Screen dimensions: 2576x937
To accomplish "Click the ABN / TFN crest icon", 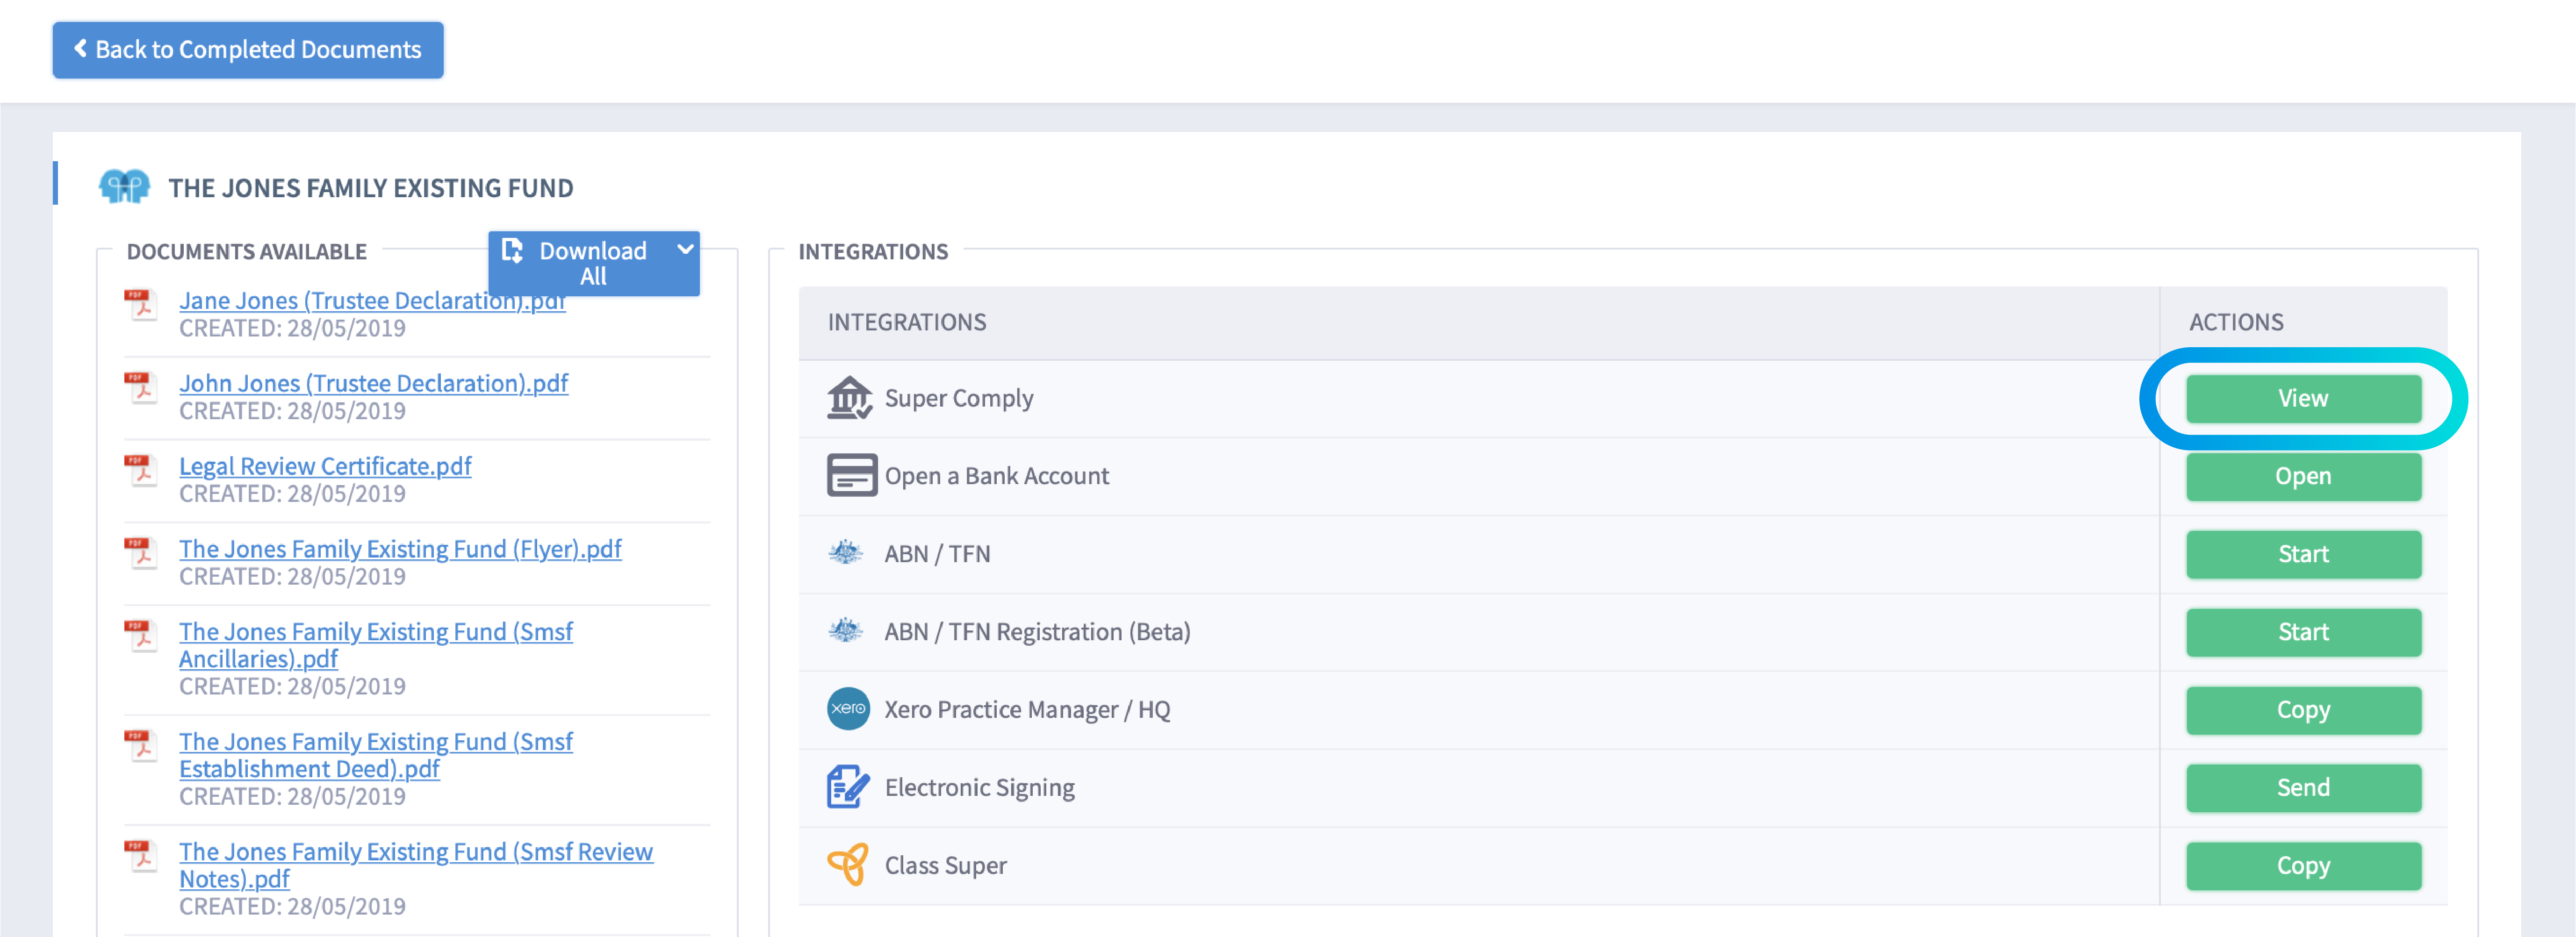I will point(846,552).
